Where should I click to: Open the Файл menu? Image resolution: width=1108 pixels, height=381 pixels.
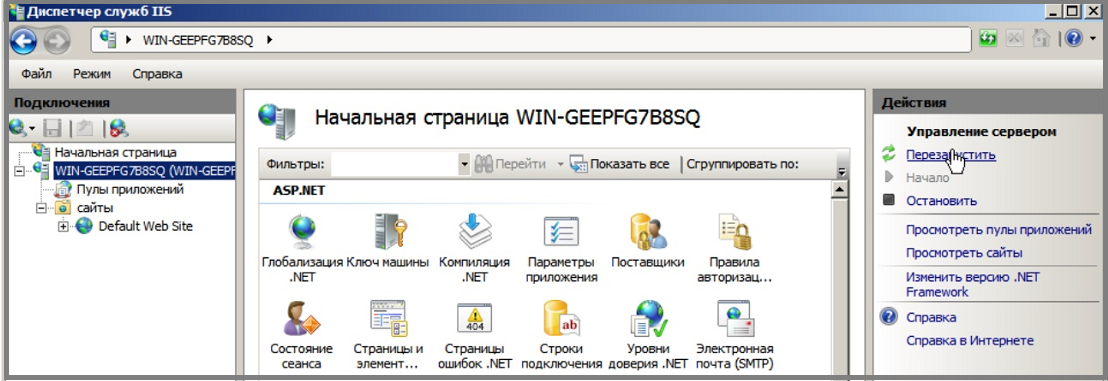(36, 74)
